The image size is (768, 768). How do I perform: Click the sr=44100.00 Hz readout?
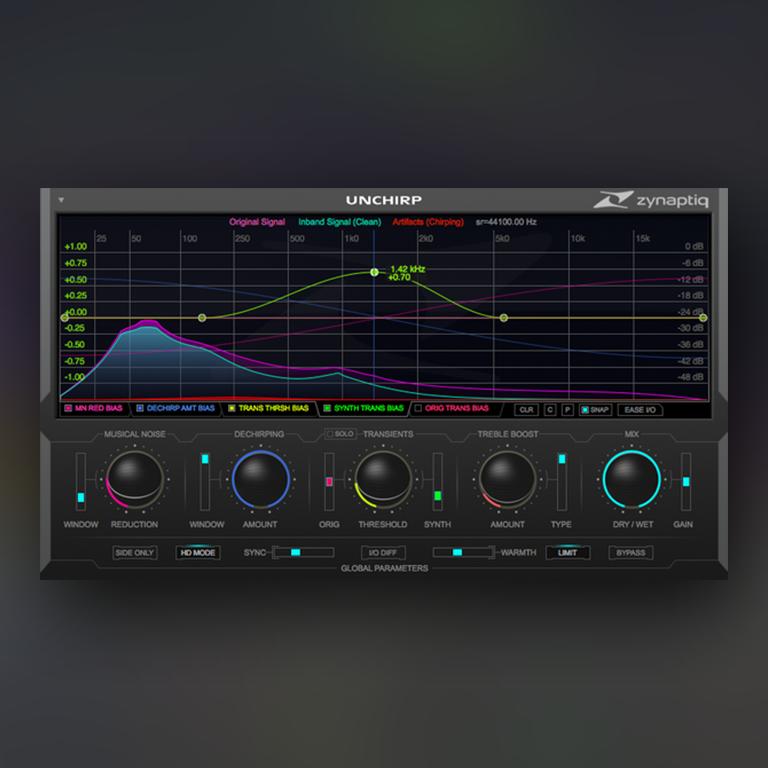(x=506, y=222)
